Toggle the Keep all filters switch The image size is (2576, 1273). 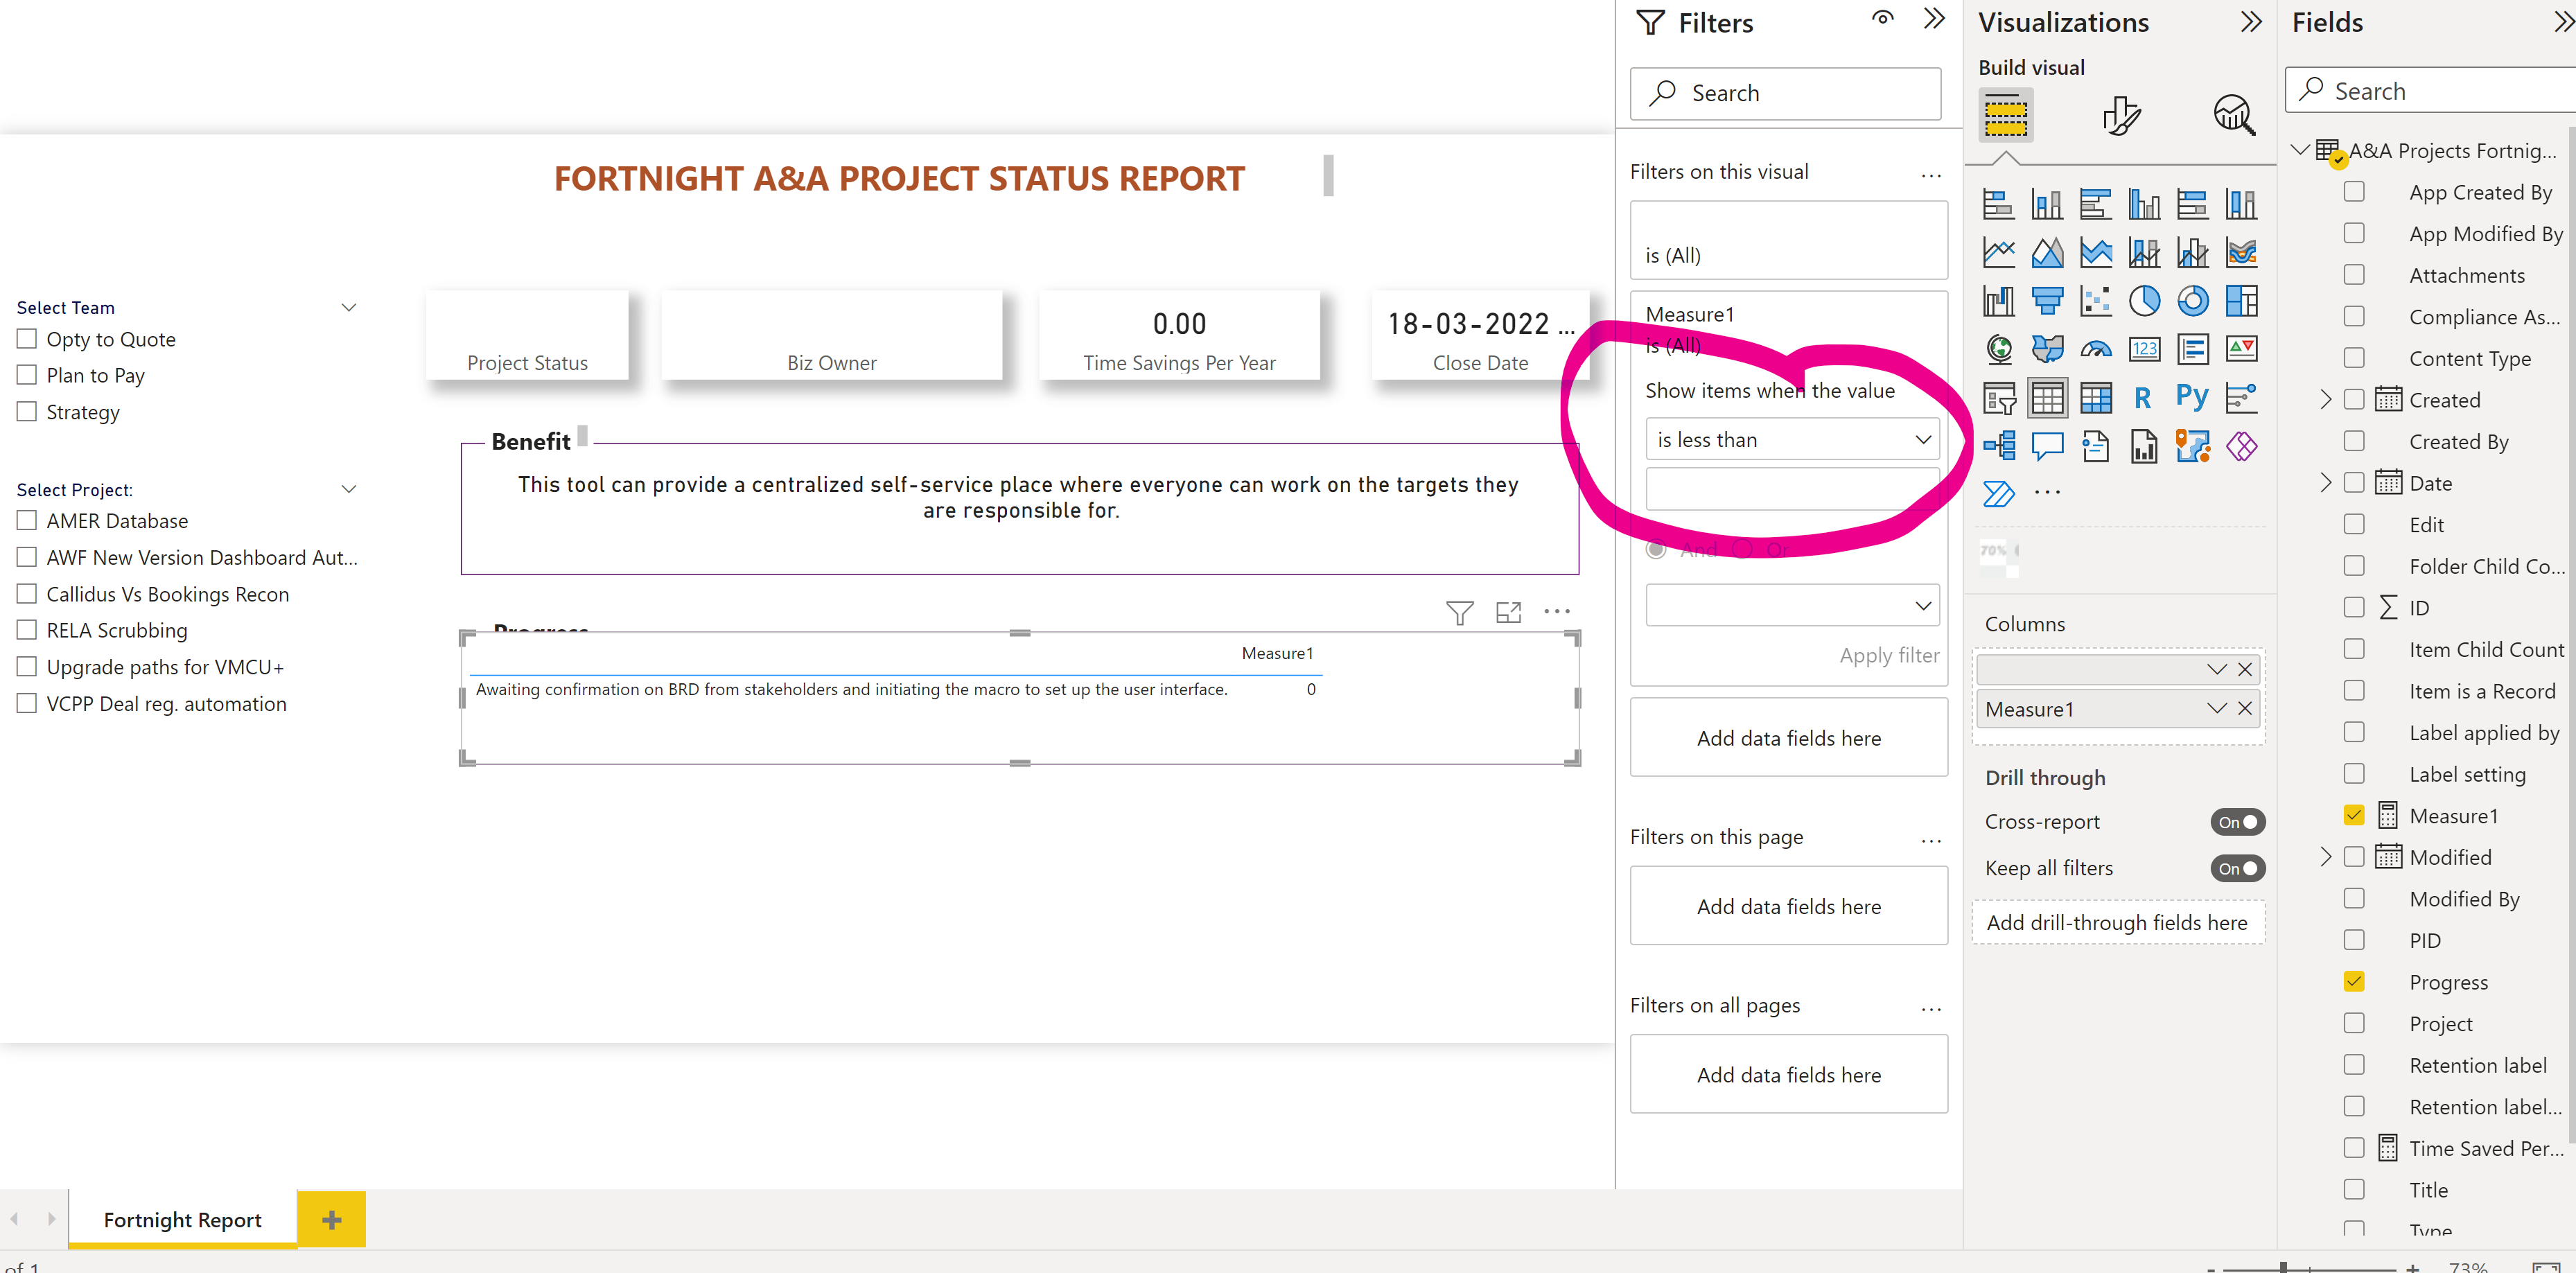click(x=2237, y=869)
